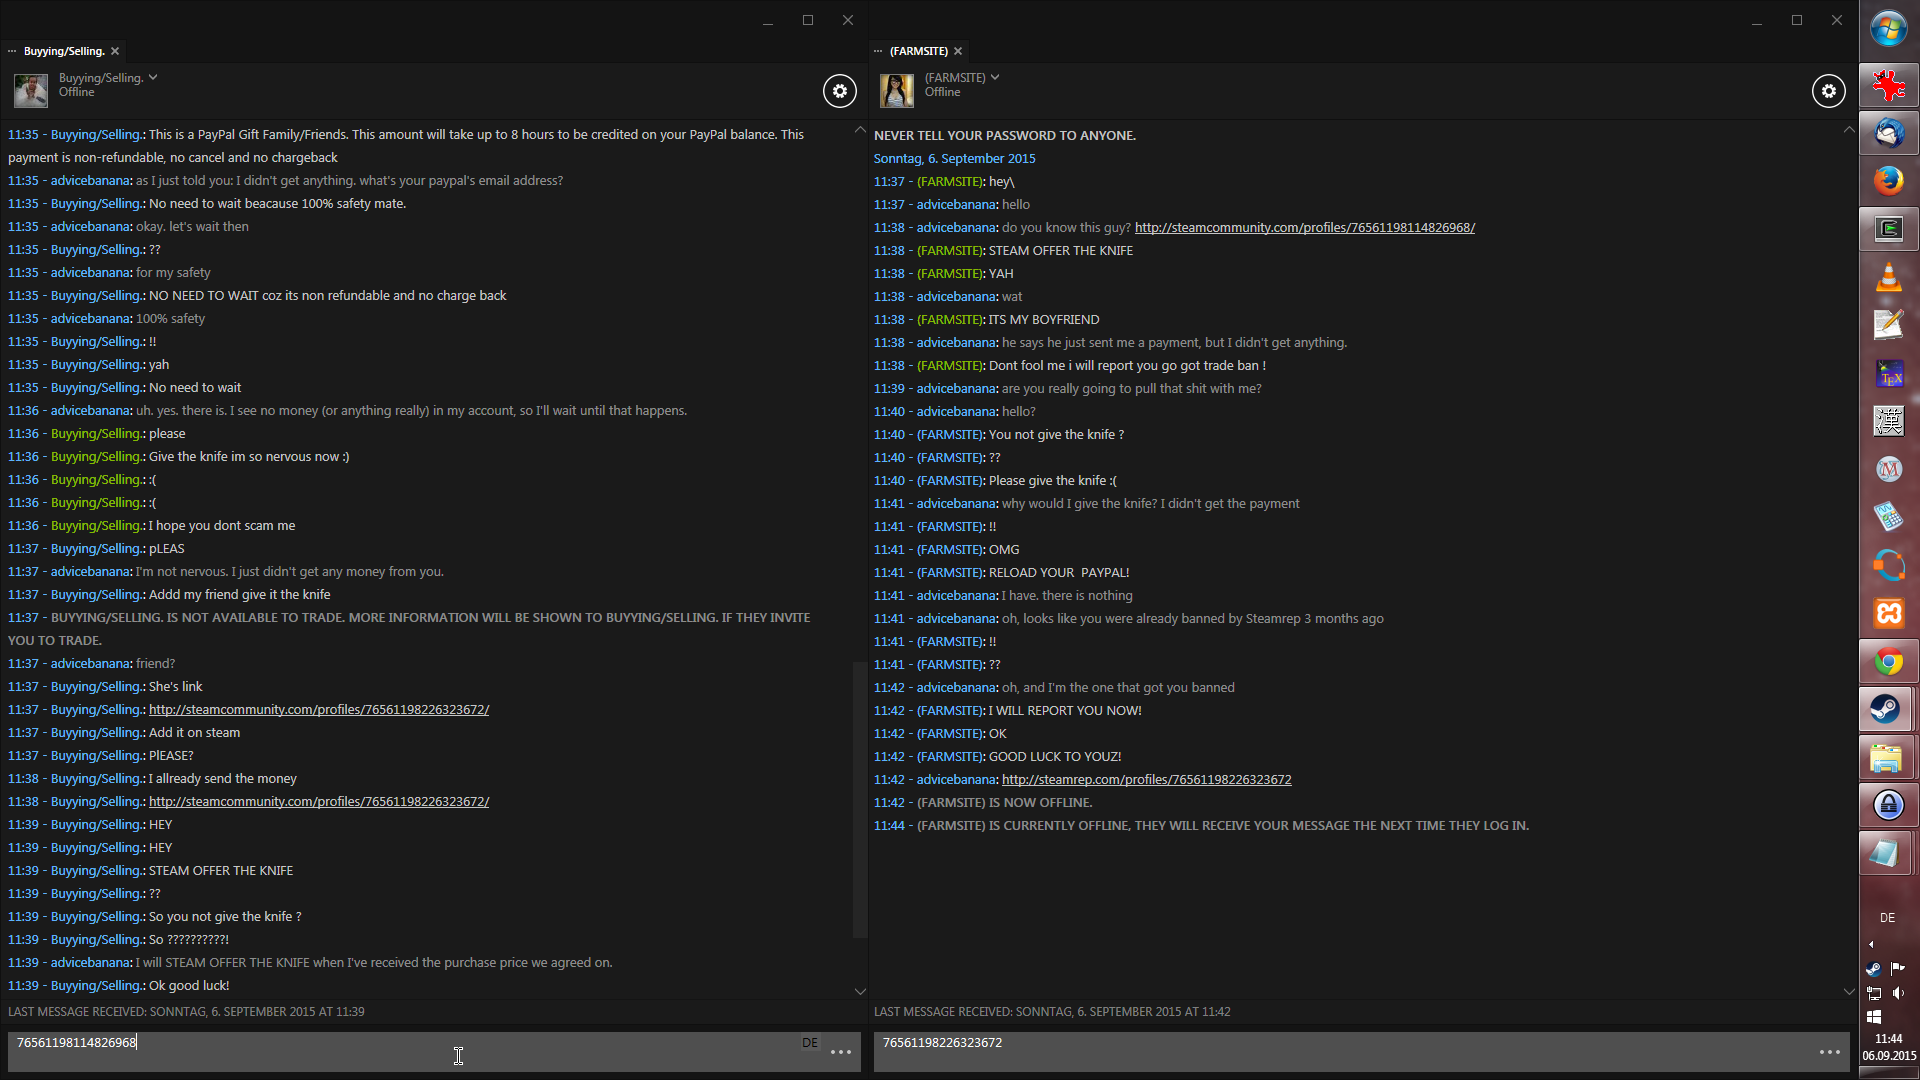This screenshot has width=1920, height=1080.
Task: Open Thunderbird mail taskbar icon
Action: coord(1887,133)
